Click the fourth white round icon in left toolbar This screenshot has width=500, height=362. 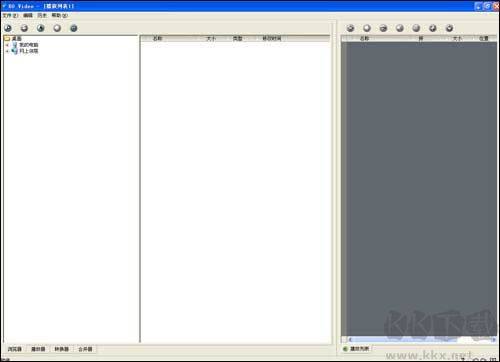(x=57, y=28)
